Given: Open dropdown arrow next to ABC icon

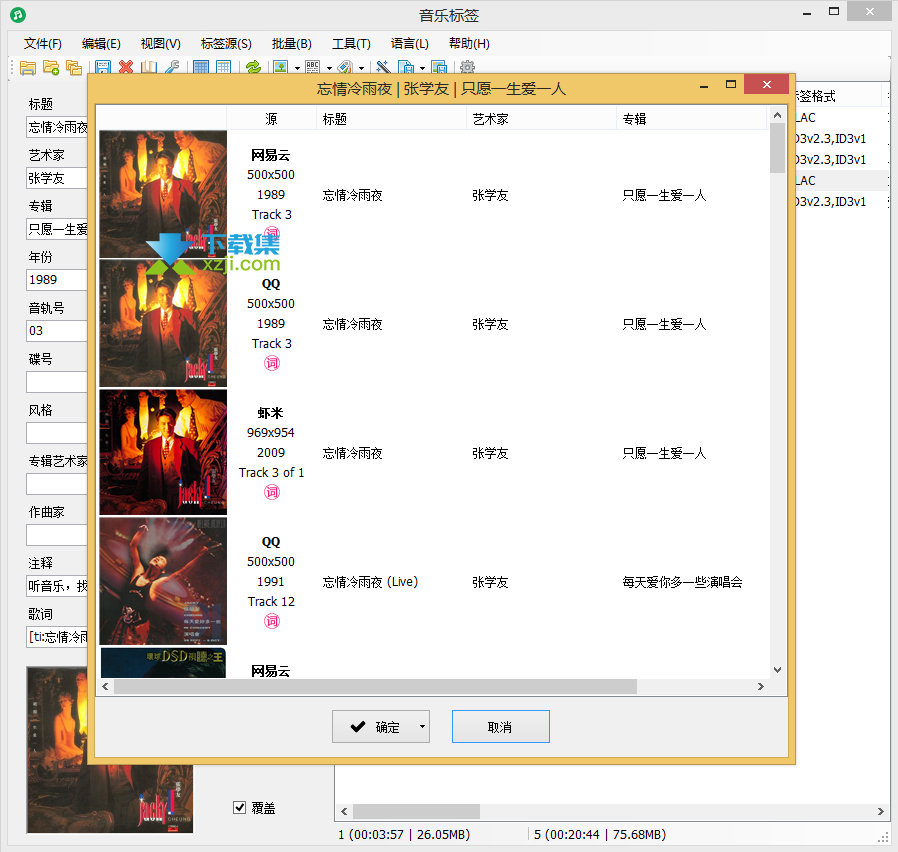Looking at the screenshot, I should point(329,68).
